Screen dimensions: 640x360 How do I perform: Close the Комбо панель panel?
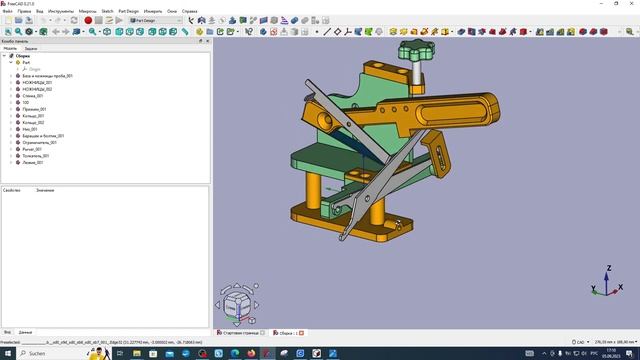tap(208, 41)
